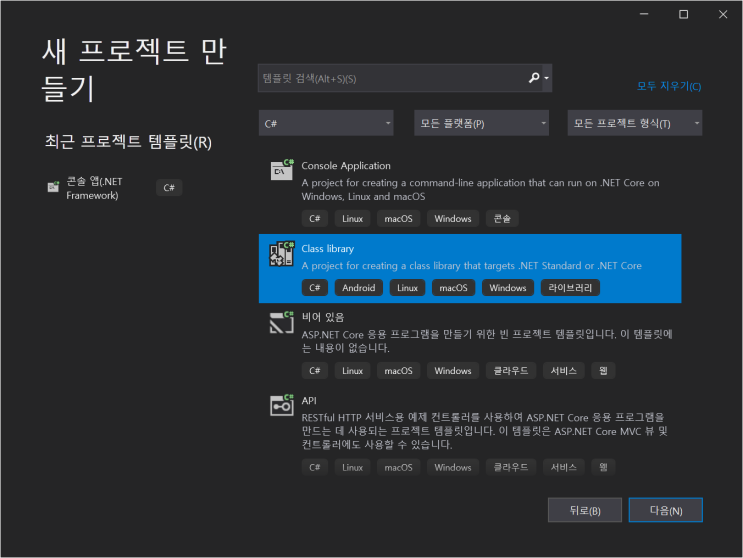Click the Class library description text
The image size is (743, 558).
[471, 266]
